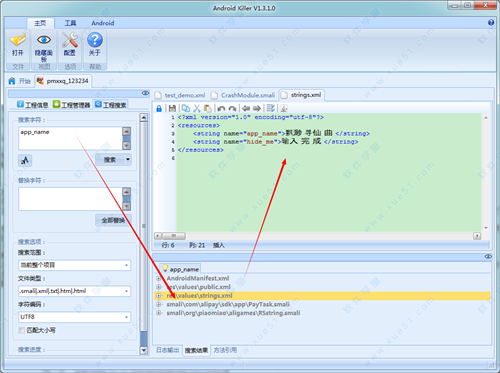Click the Open file icon in ribbon
Viewport: 500px width, 373px height.
click(18, 40)
